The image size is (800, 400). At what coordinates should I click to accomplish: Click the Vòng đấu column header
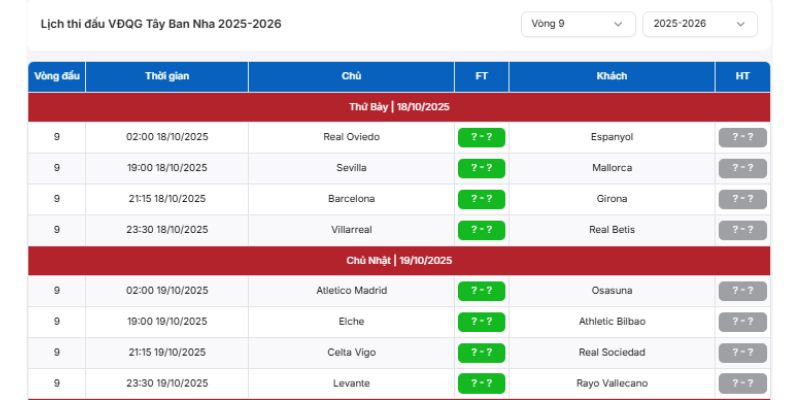[x=57, y=76]
